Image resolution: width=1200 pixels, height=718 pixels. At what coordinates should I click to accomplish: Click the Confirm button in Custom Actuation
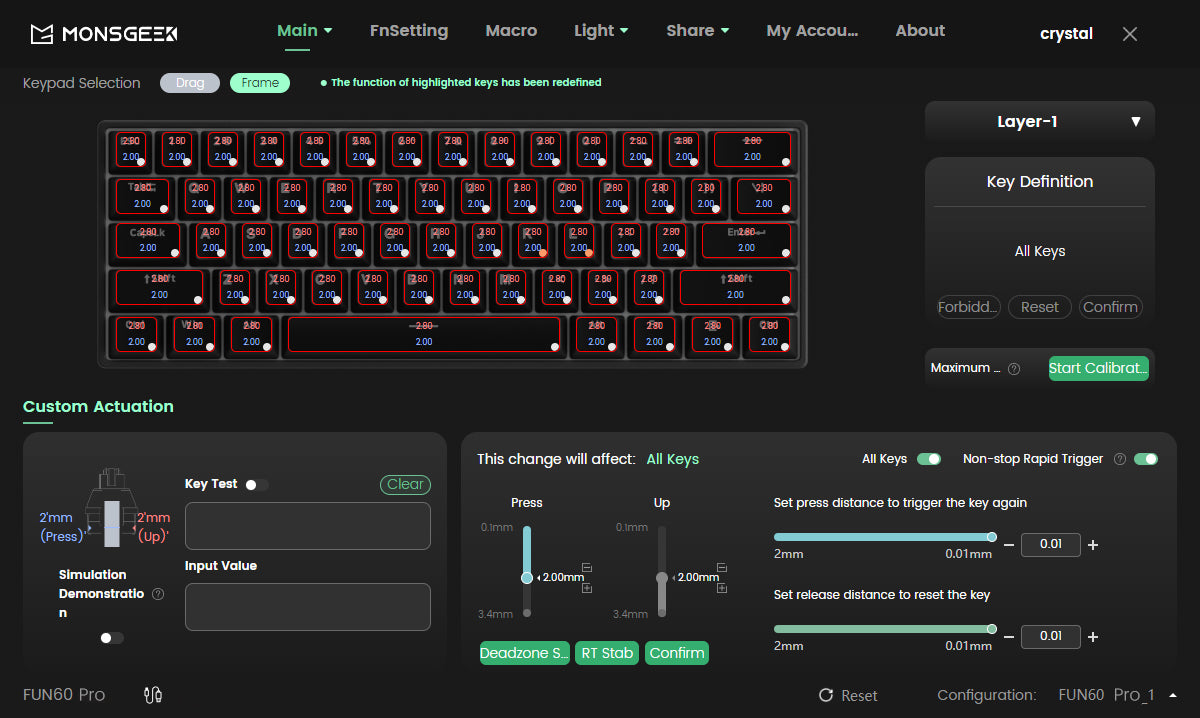point(677,653)
